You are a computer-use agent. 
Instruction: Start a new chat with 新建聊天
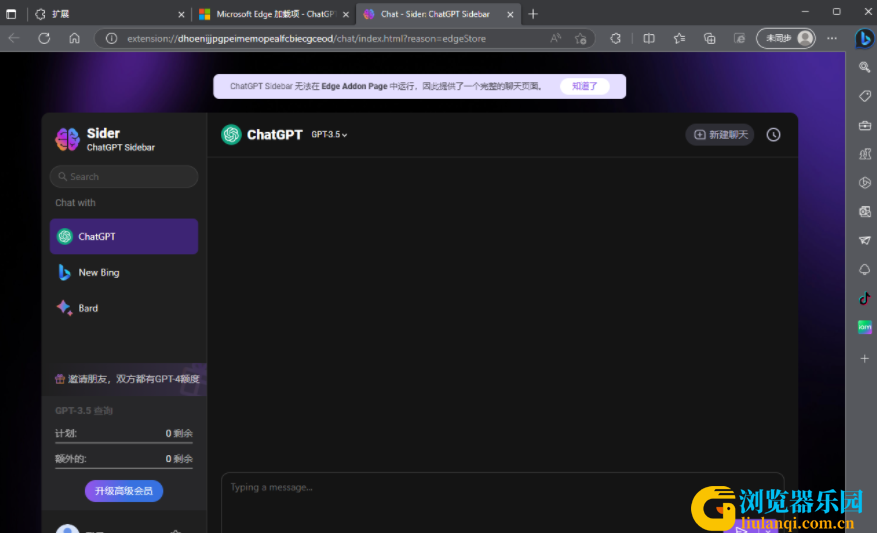tap(720, 135)
